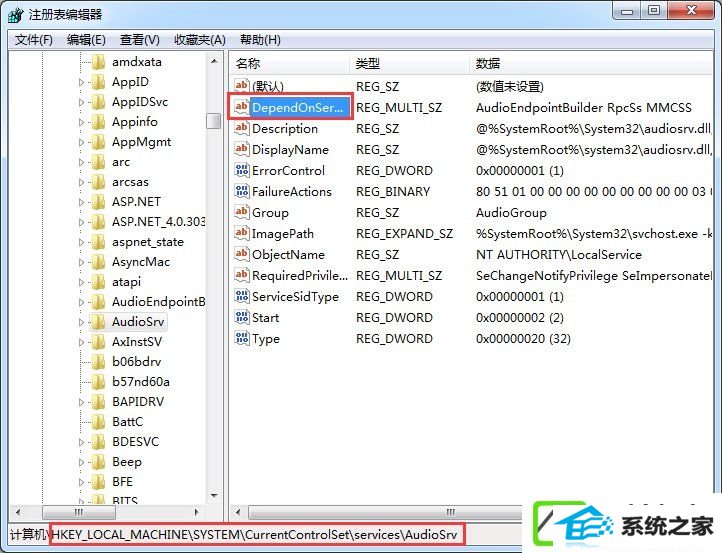
Task: Click the b06bdrv folder icon
Action: tap(98, 362)
